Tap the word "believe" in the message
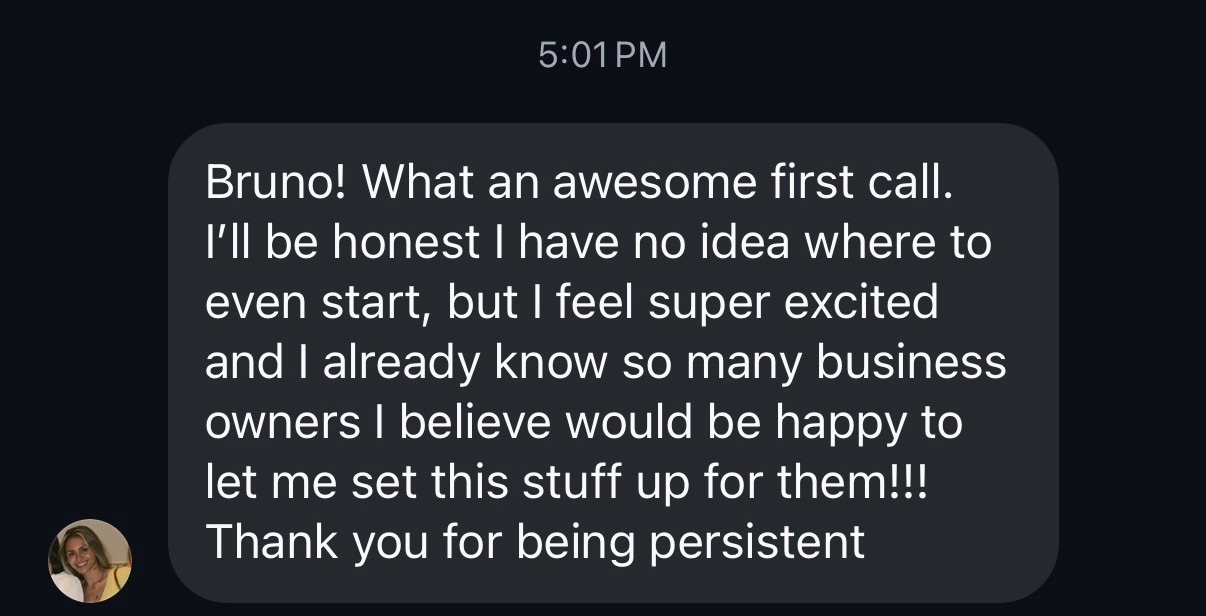1206x616 pixels. point(474,422)
